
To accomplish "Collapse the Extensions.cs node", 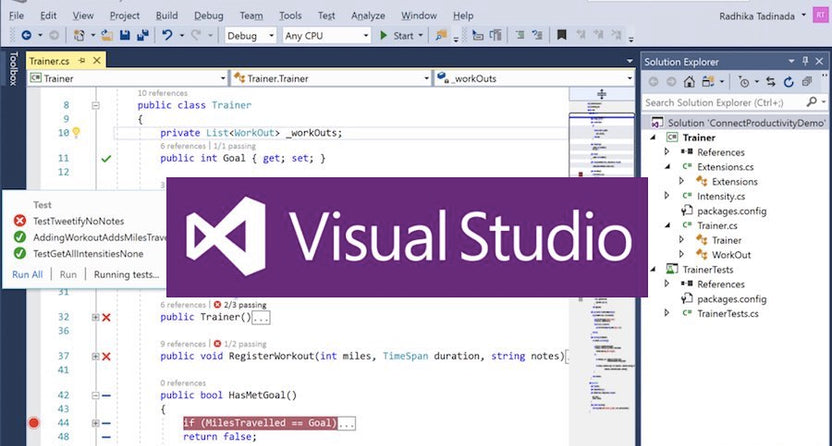I will click(668, 167).
